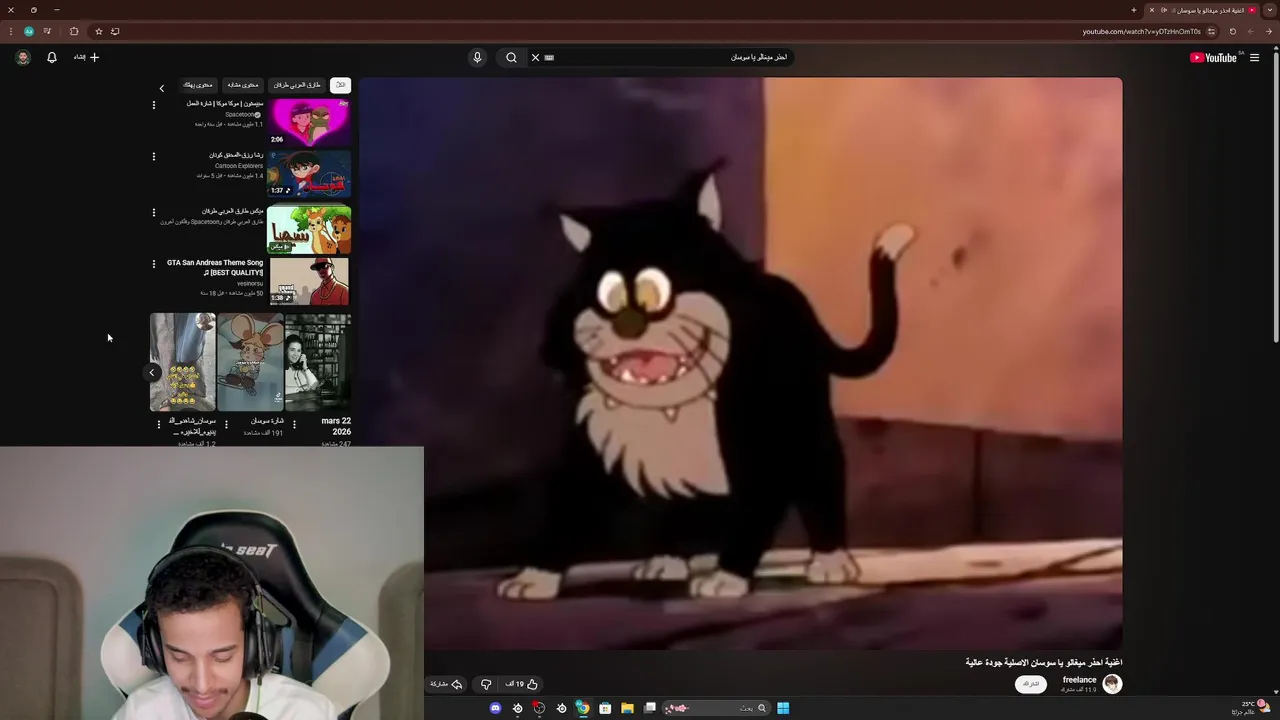
Task: Select the 'محتوى مشابه' filter chip
Action: point(242,85)
